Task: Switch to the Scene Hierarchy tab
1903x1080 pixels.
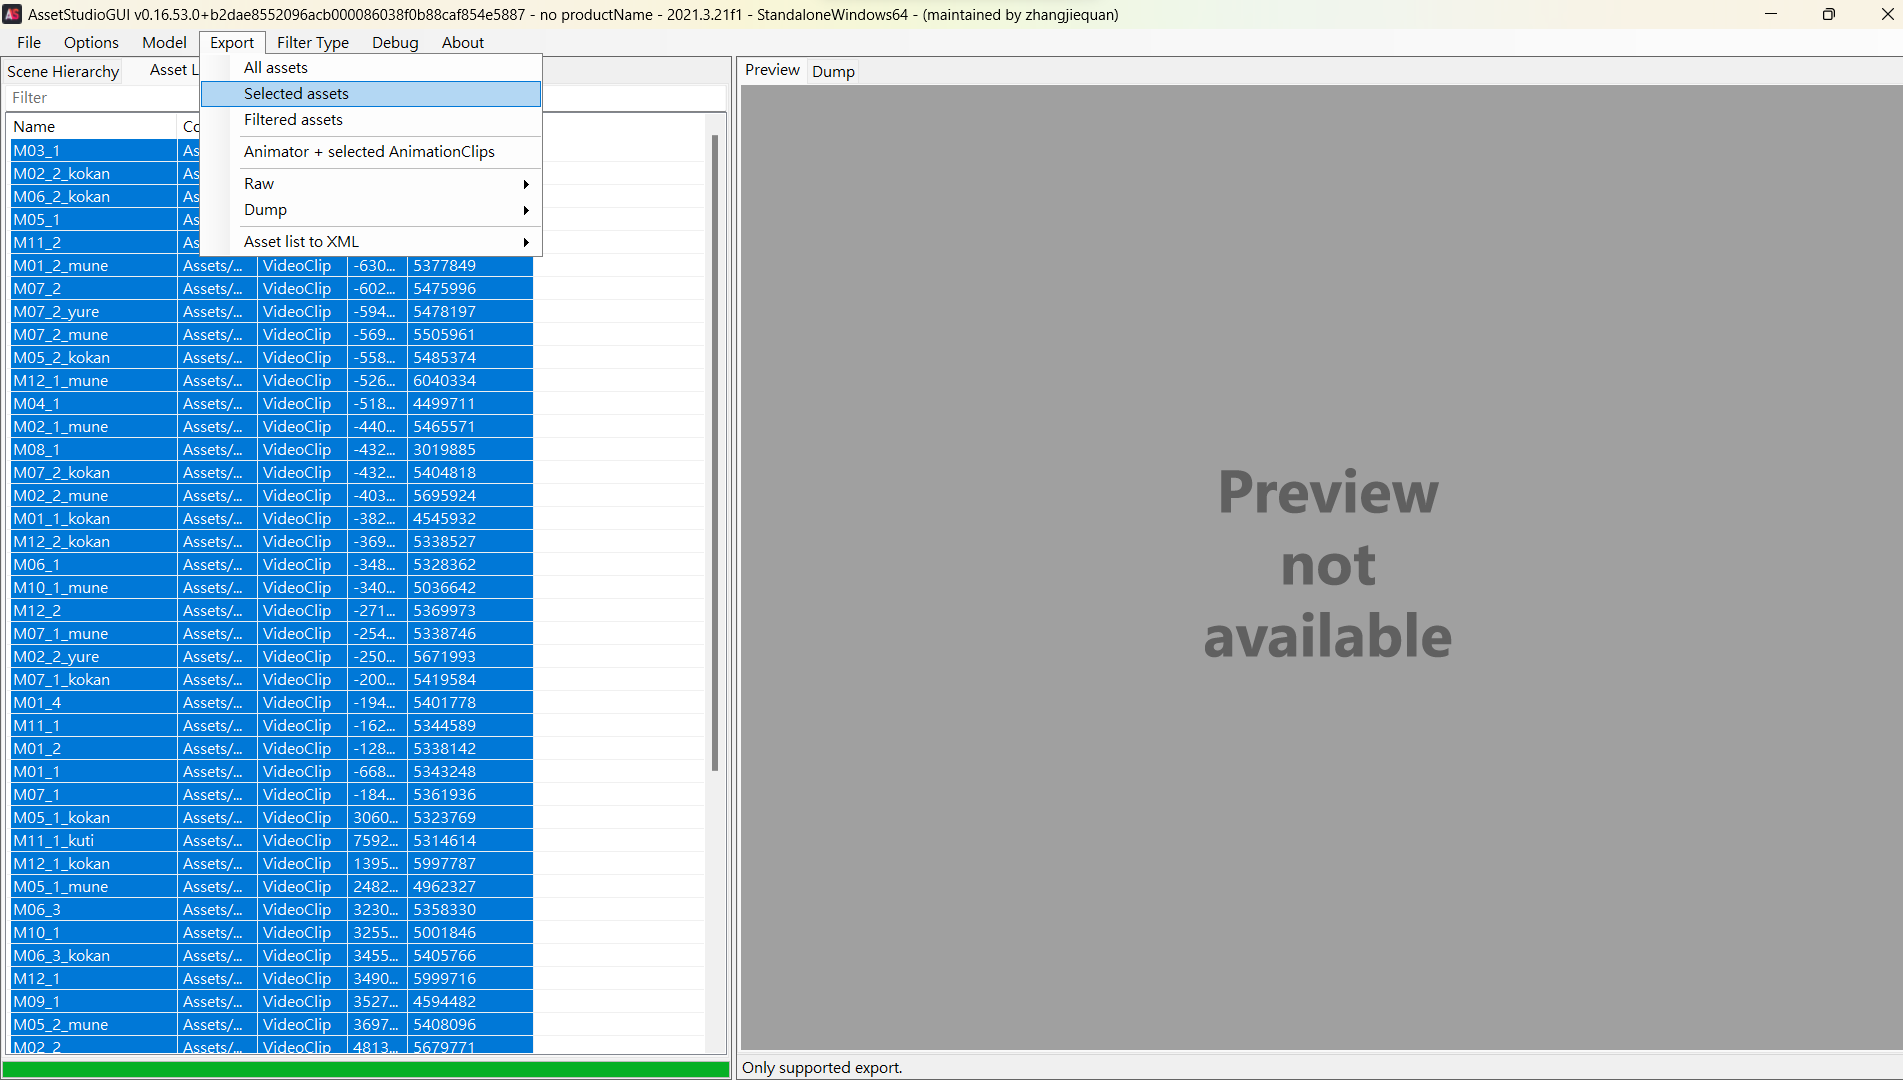Action: [63, 71]
